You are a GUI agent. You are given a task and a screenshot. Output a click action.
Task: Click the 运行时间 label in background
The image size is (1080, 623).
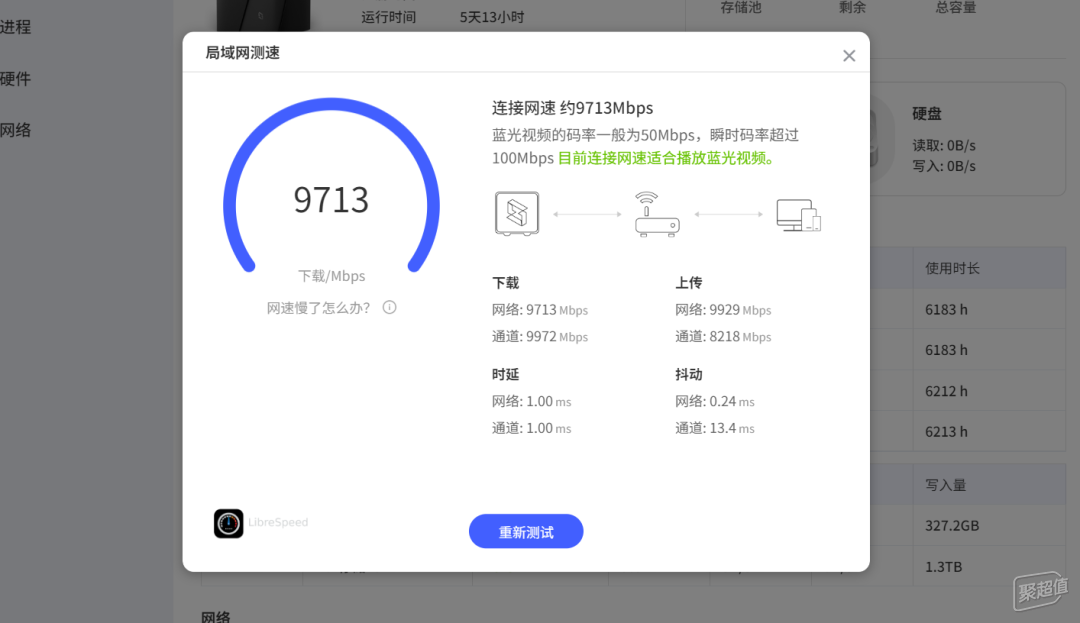tap(388, 17)
